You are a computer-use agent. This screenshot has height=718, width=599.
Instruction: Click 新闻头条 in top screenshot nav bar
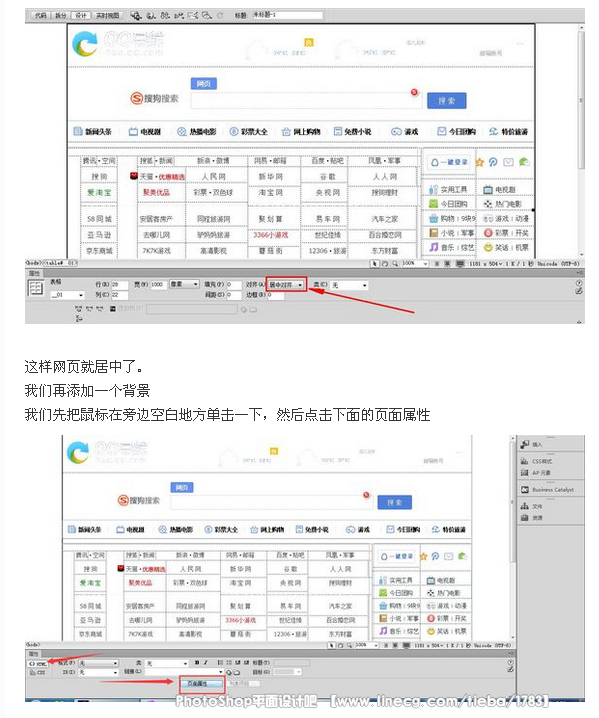pyautogui.click(x=93, y=132)
